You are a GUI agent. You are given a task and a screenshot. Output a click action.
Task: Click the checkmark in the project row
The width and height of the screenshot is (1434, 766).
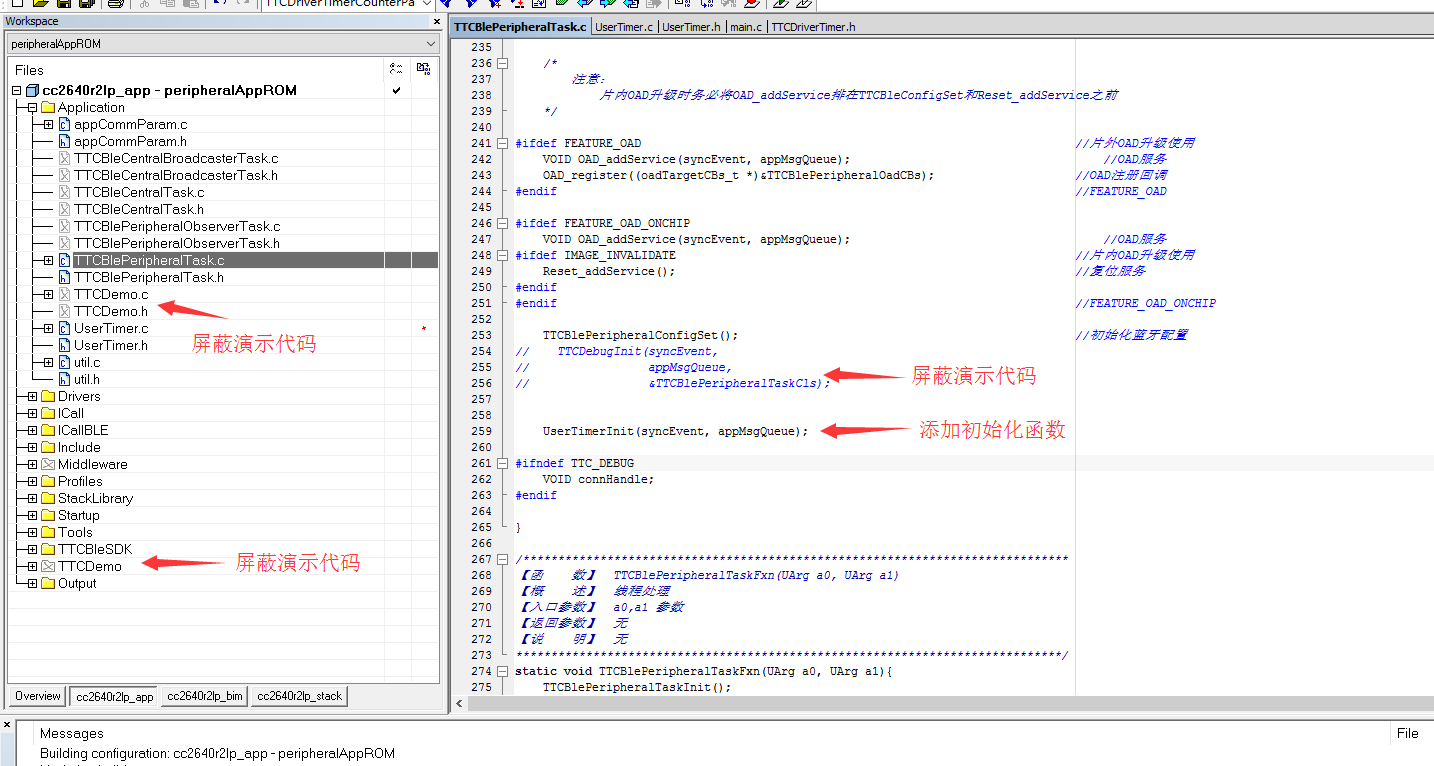(x=396, y=90)
